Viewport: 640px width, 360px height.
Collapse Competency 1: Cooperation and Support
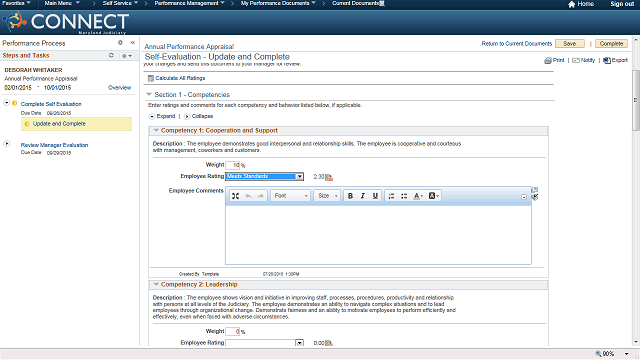pos(156,131)
